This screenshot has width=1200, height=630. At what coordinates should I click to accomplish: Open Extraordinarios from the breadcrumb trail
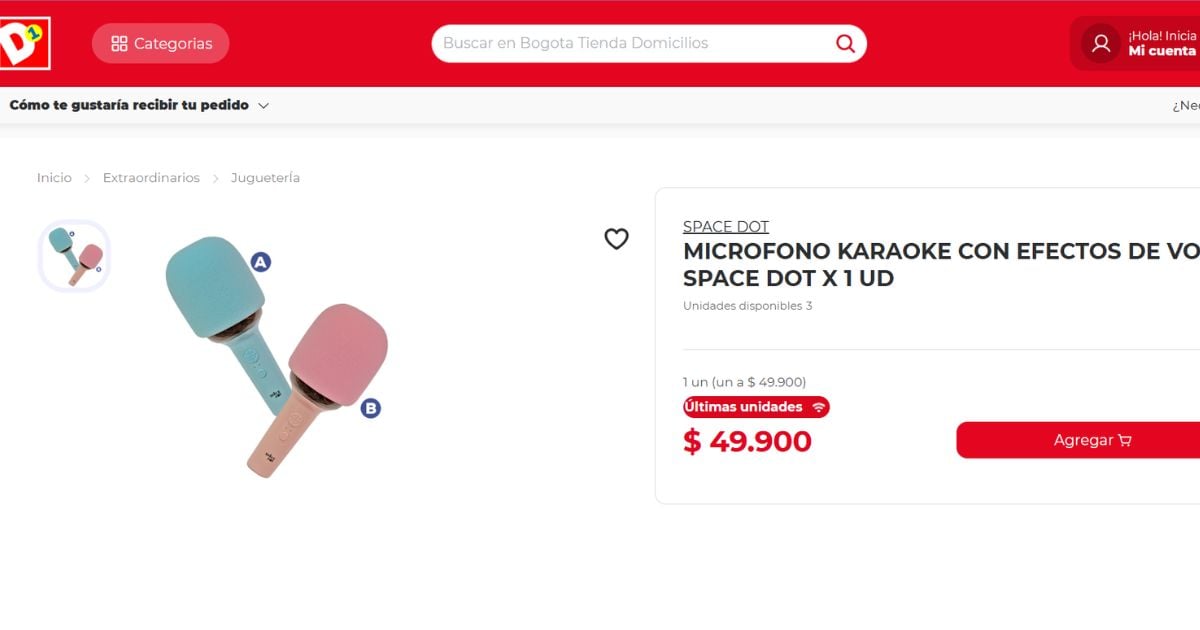pyautogui.click(x=150, y=177)
